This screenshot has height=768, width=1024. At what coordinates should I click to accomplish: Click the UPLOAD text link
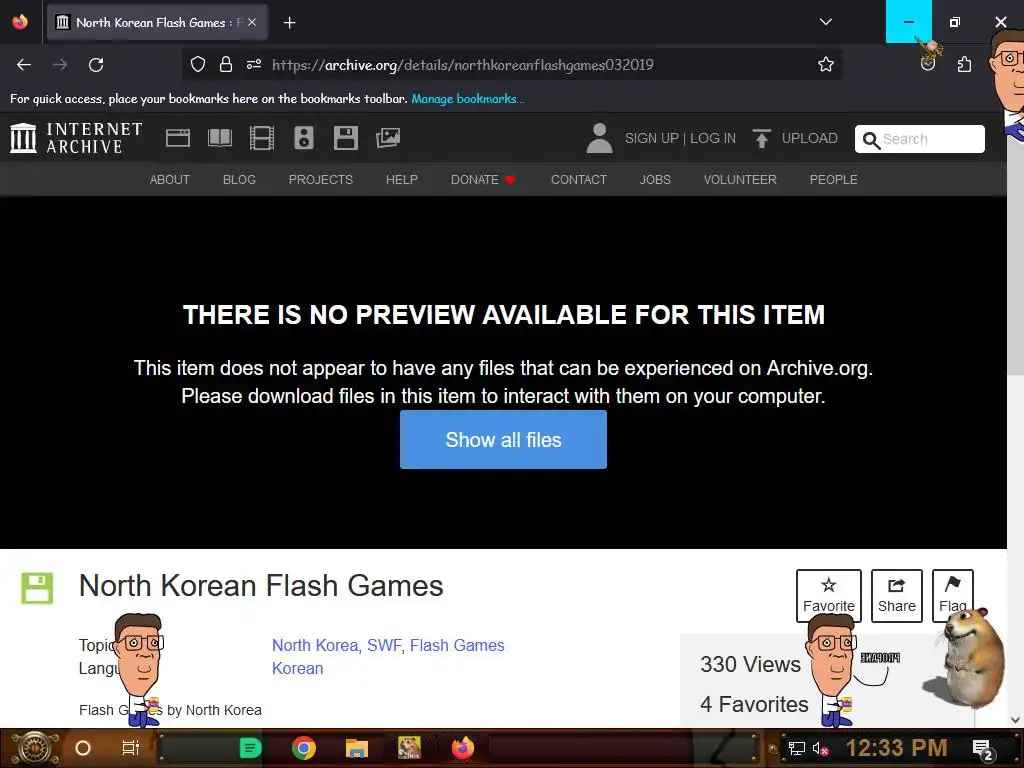click(x=809, y=138)
